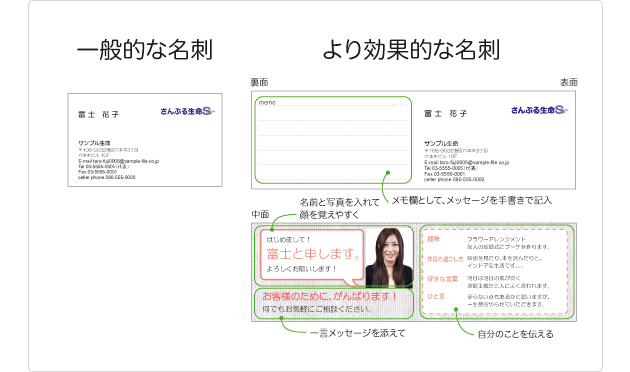630x372 pixels.
Task: Select cellar phone line on the general card
Action: [106, 177]
